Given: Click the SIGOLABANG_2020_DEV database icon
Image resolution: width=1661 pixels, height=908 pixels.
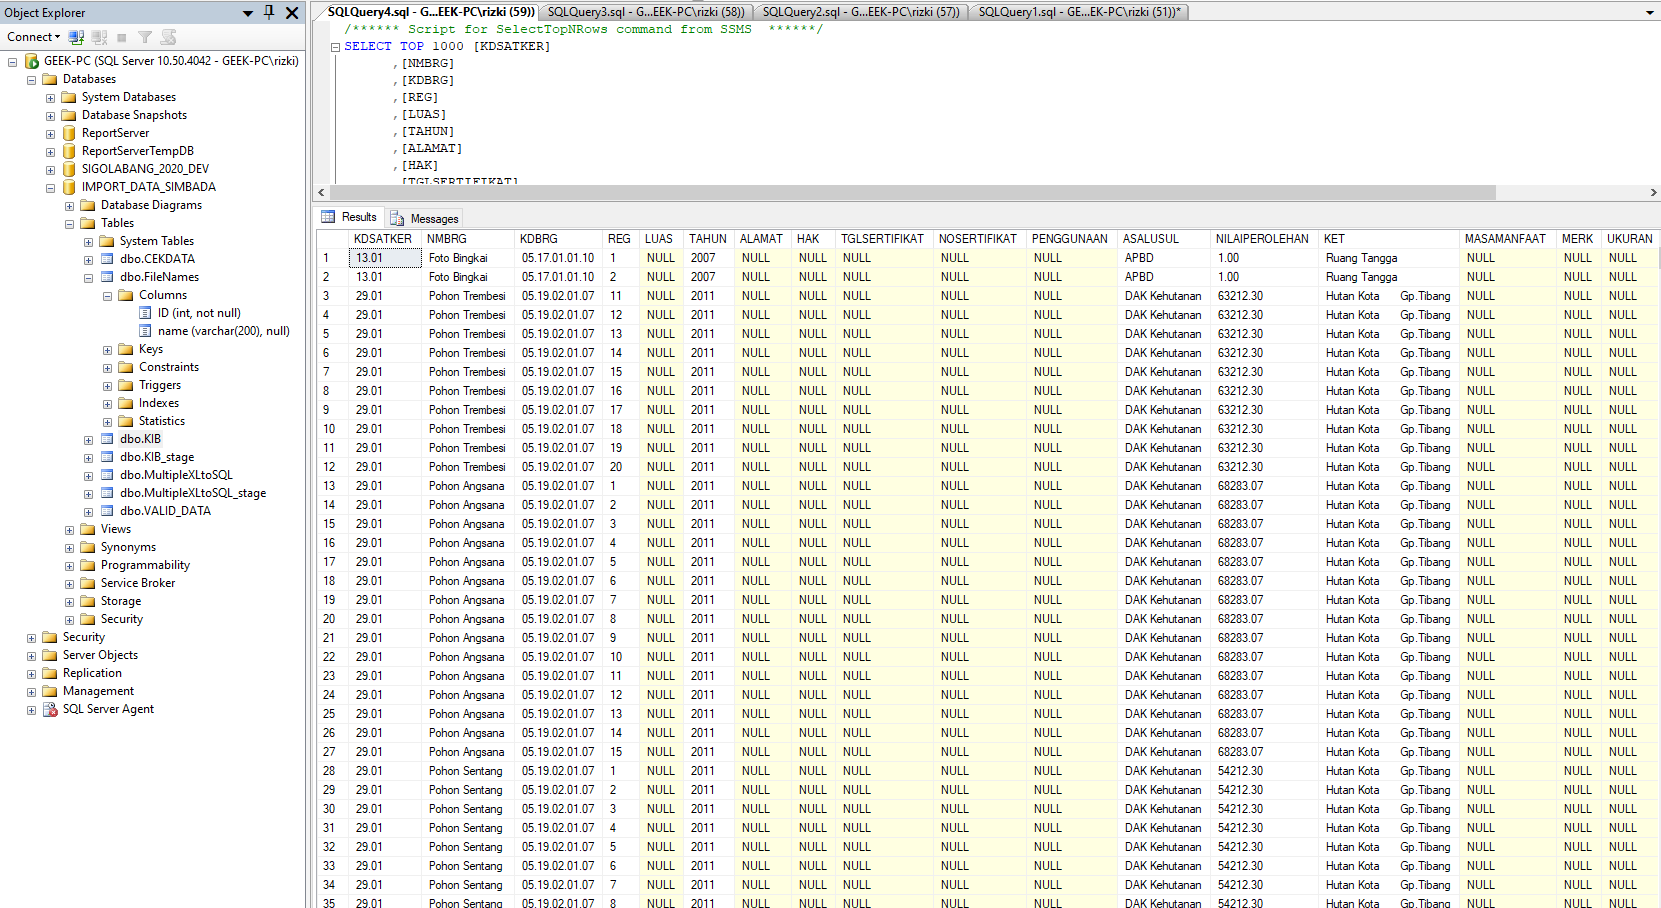Looking at the screenshot, I should (x=69, y=169).
